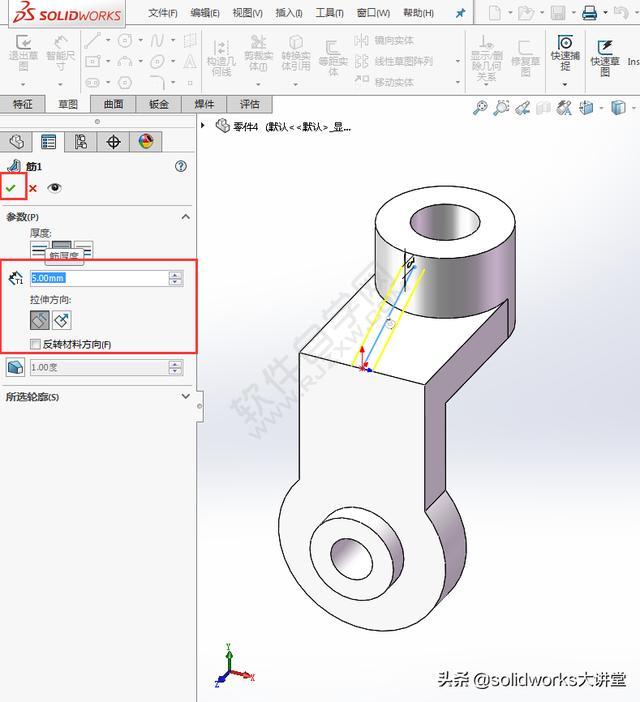This screenshot has height=702, width=640.
Task: Click the 快速草图 button
Action: 605,58
